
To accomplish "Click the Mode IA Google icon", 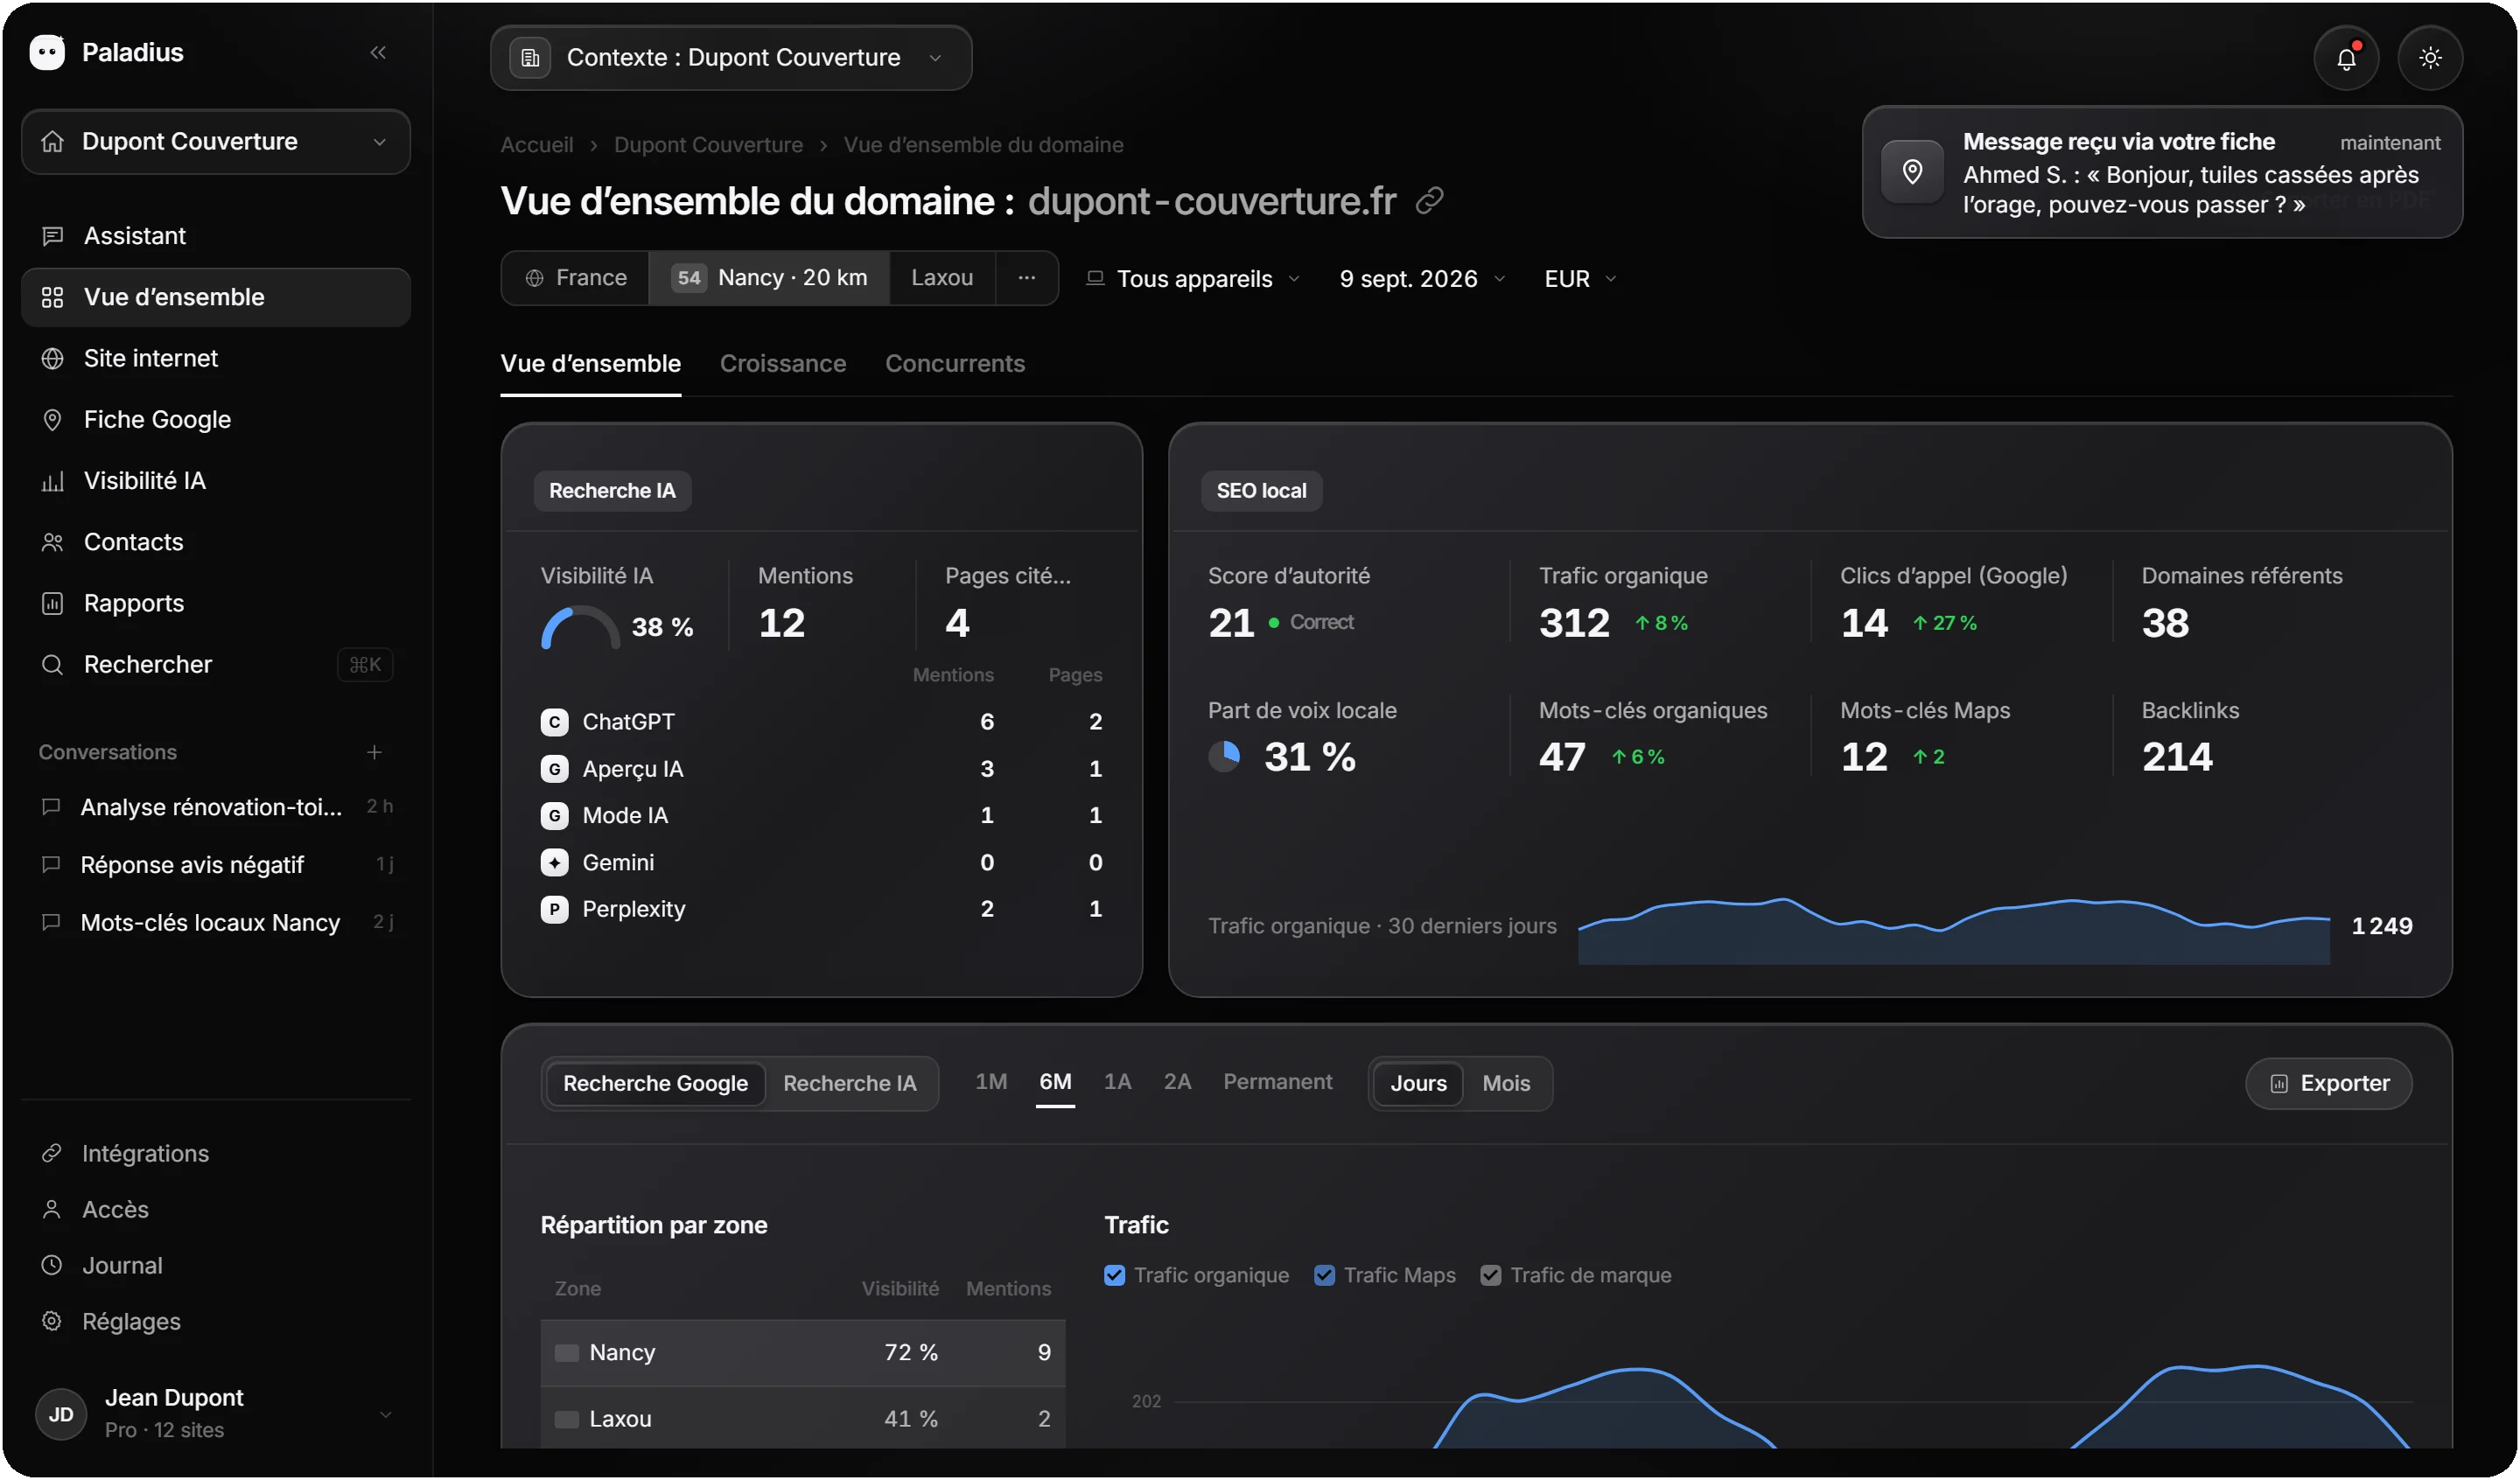I will [554, 816].
